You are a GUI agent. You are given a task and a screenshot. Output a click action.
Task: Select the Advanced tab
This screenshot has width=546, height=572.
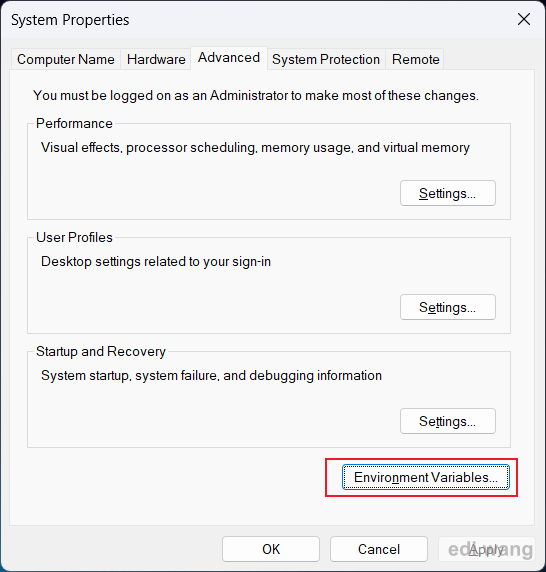[229, 58]
